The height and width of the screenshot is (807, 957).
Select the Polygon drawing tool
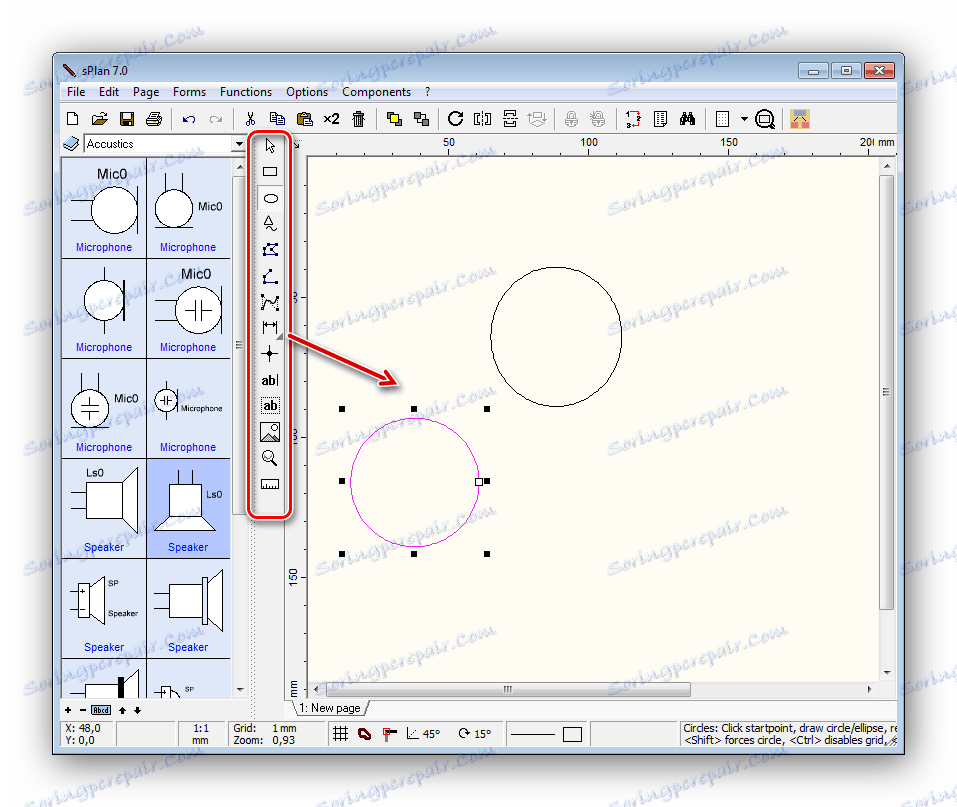(x=270, y=250)
